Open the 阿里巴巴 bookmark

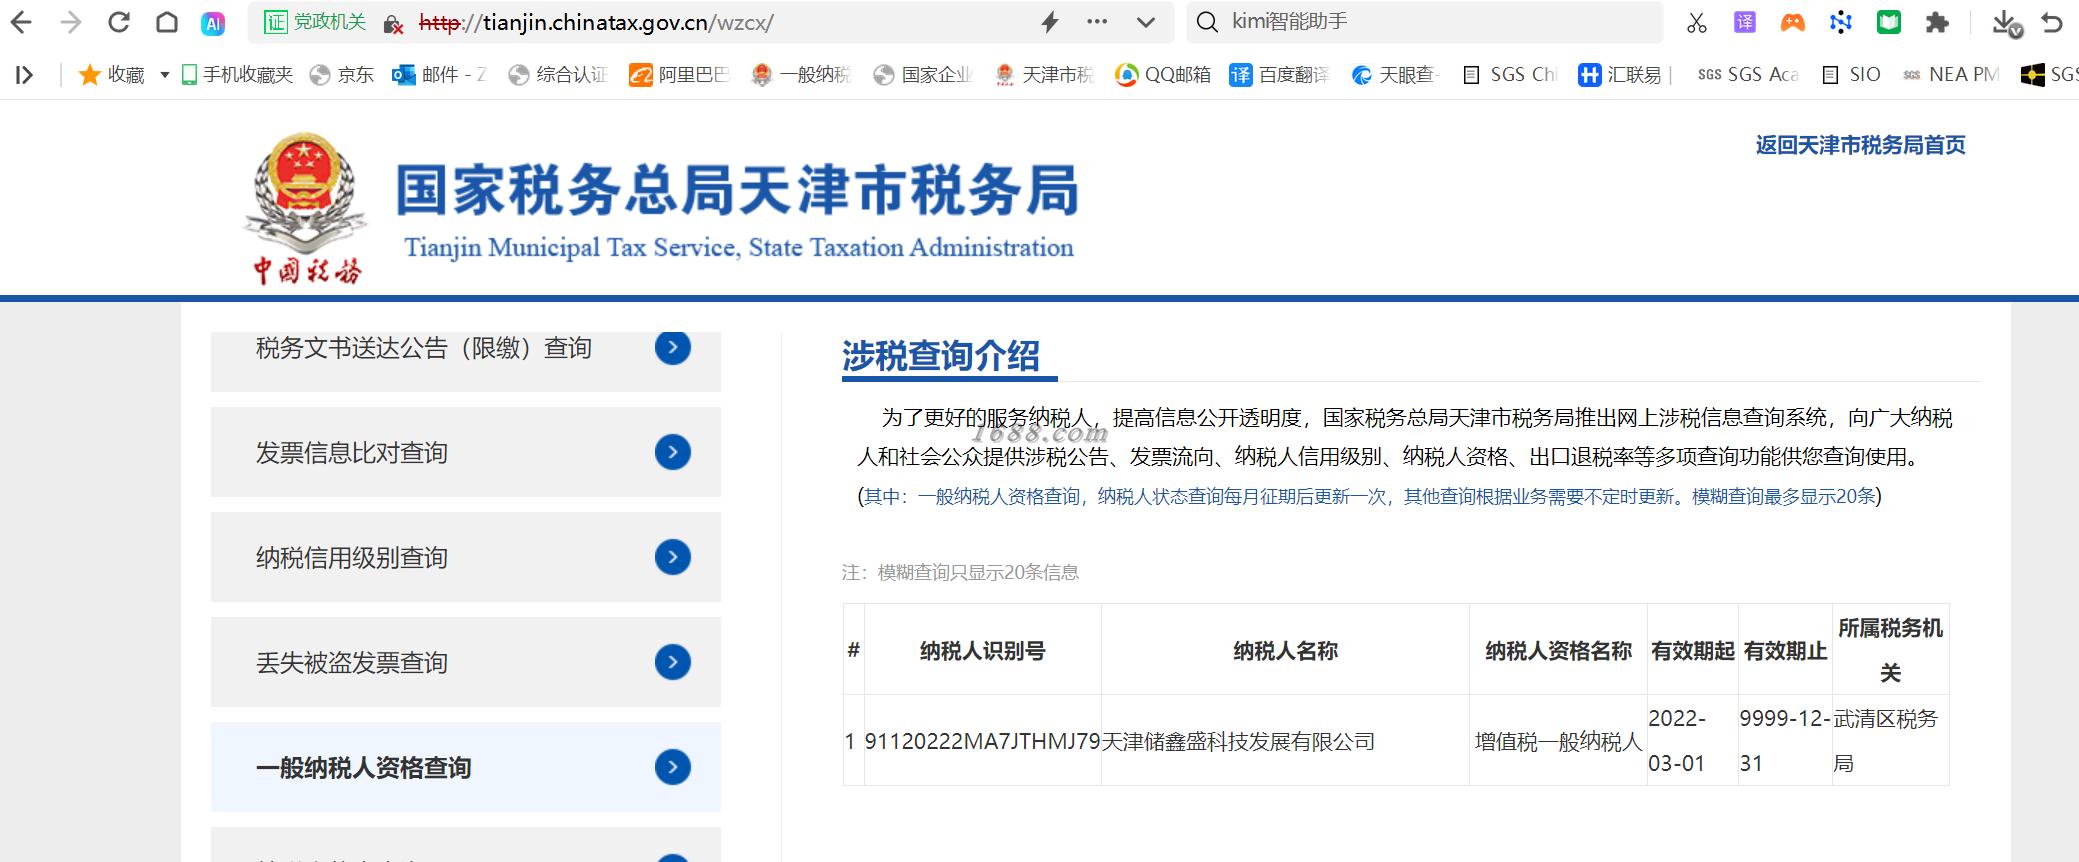(x=680, y=75)
